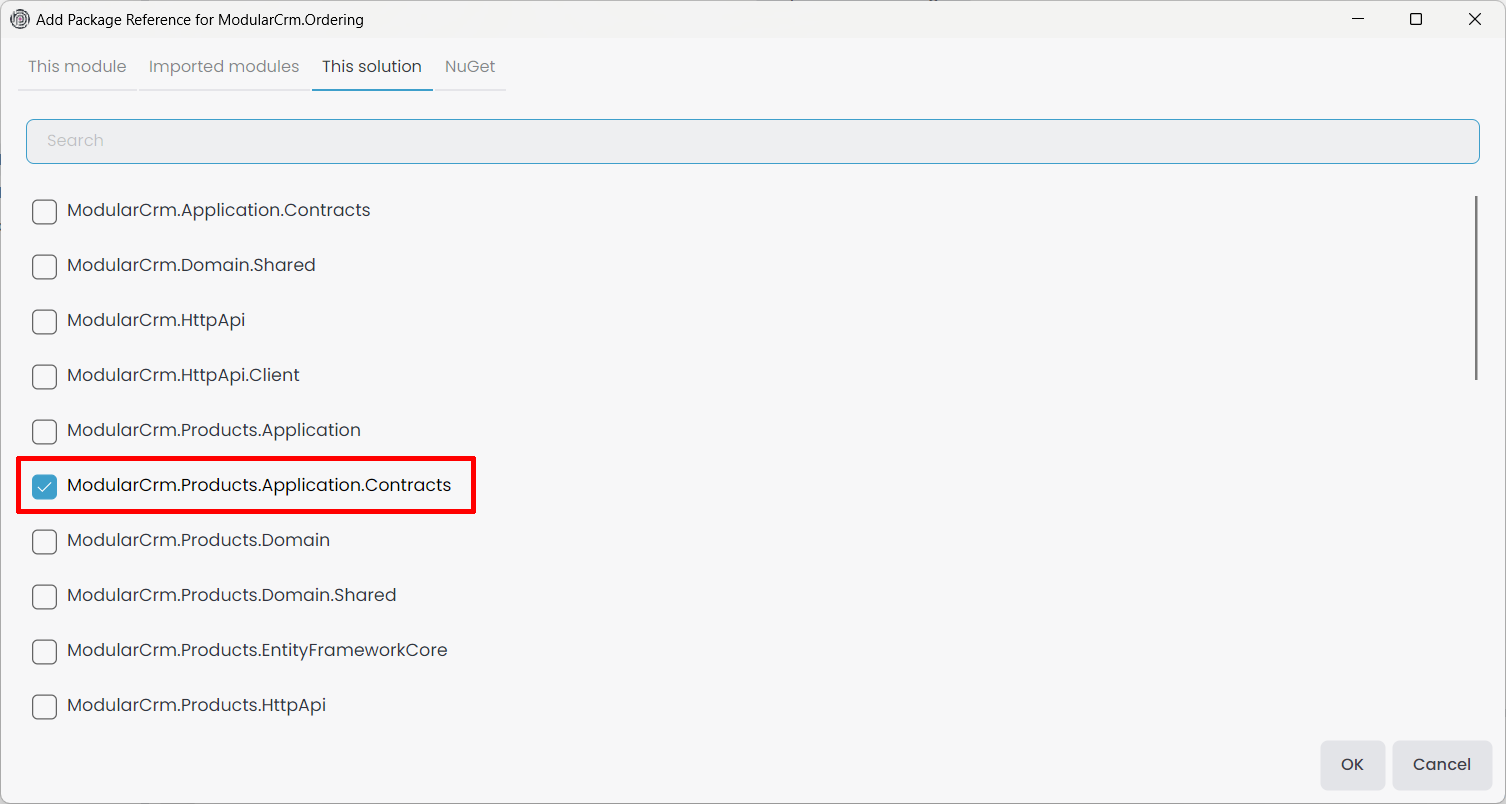The image size is (1506, 804).
Task: Tick the ModularCrm.Products.HttpApi checkbox
Action: click(x=44, y=706)
